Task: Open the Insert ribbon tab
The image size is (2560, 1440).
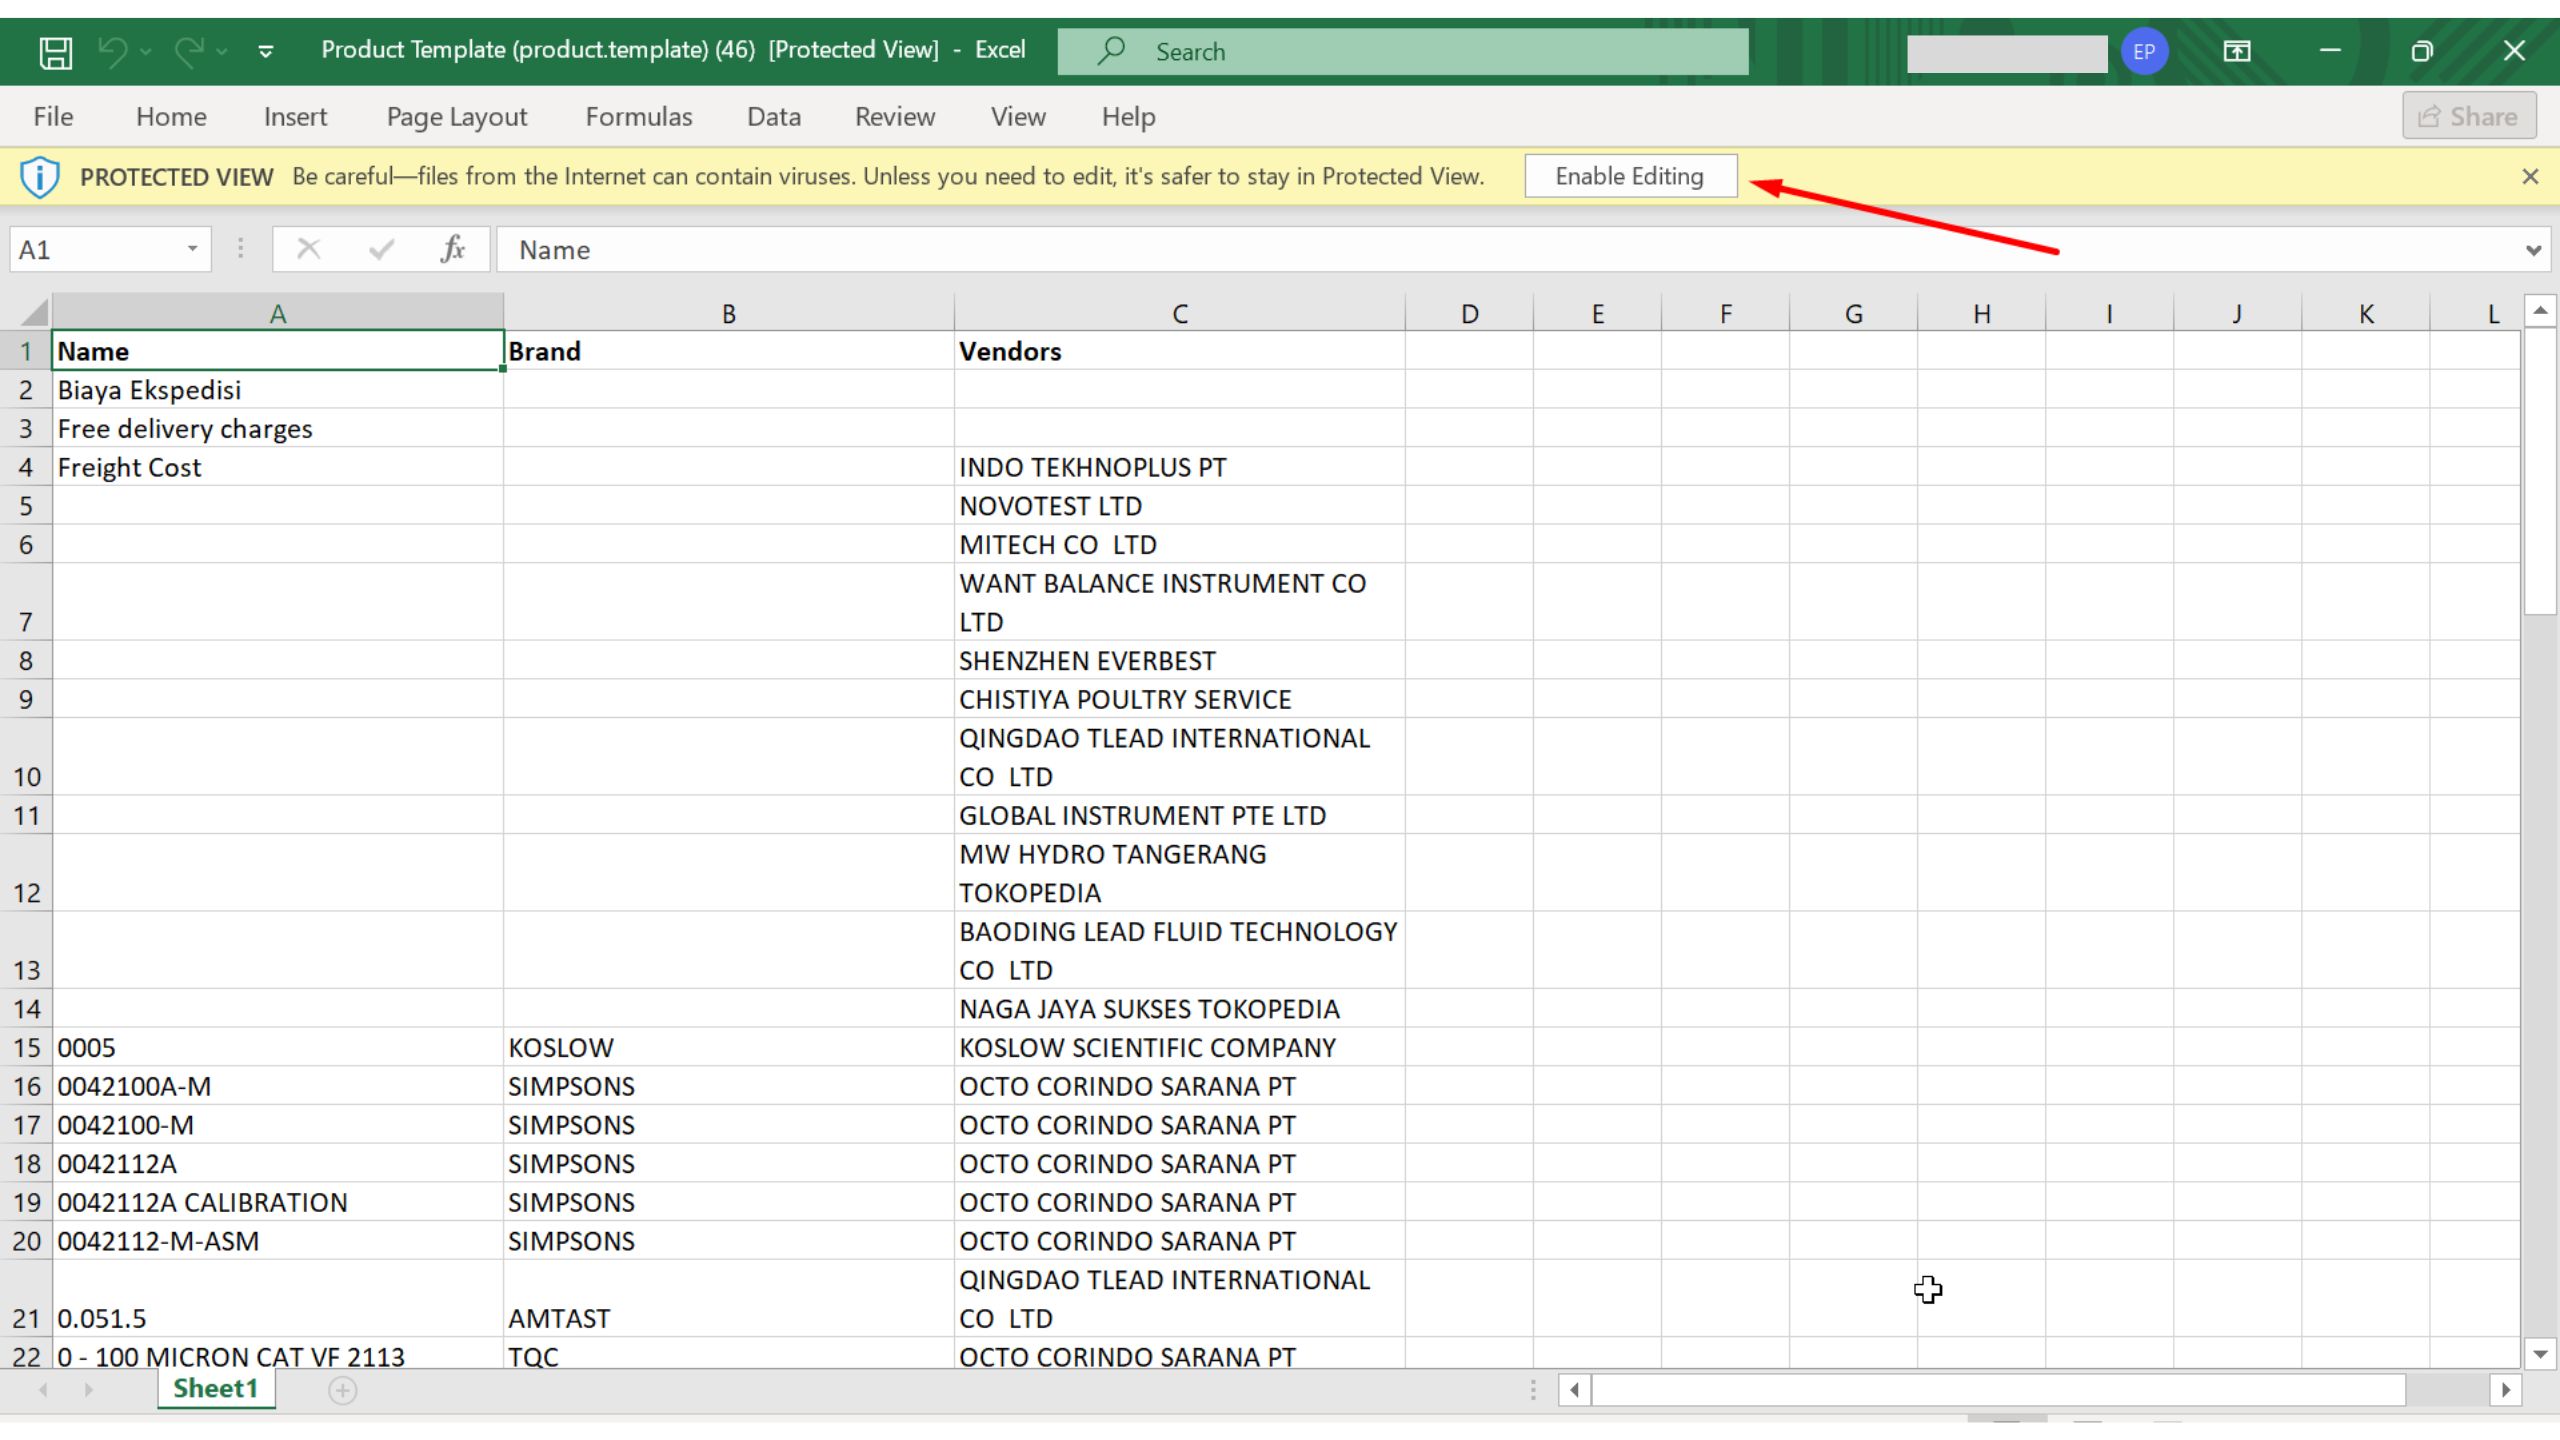Action: click(295, 117)
